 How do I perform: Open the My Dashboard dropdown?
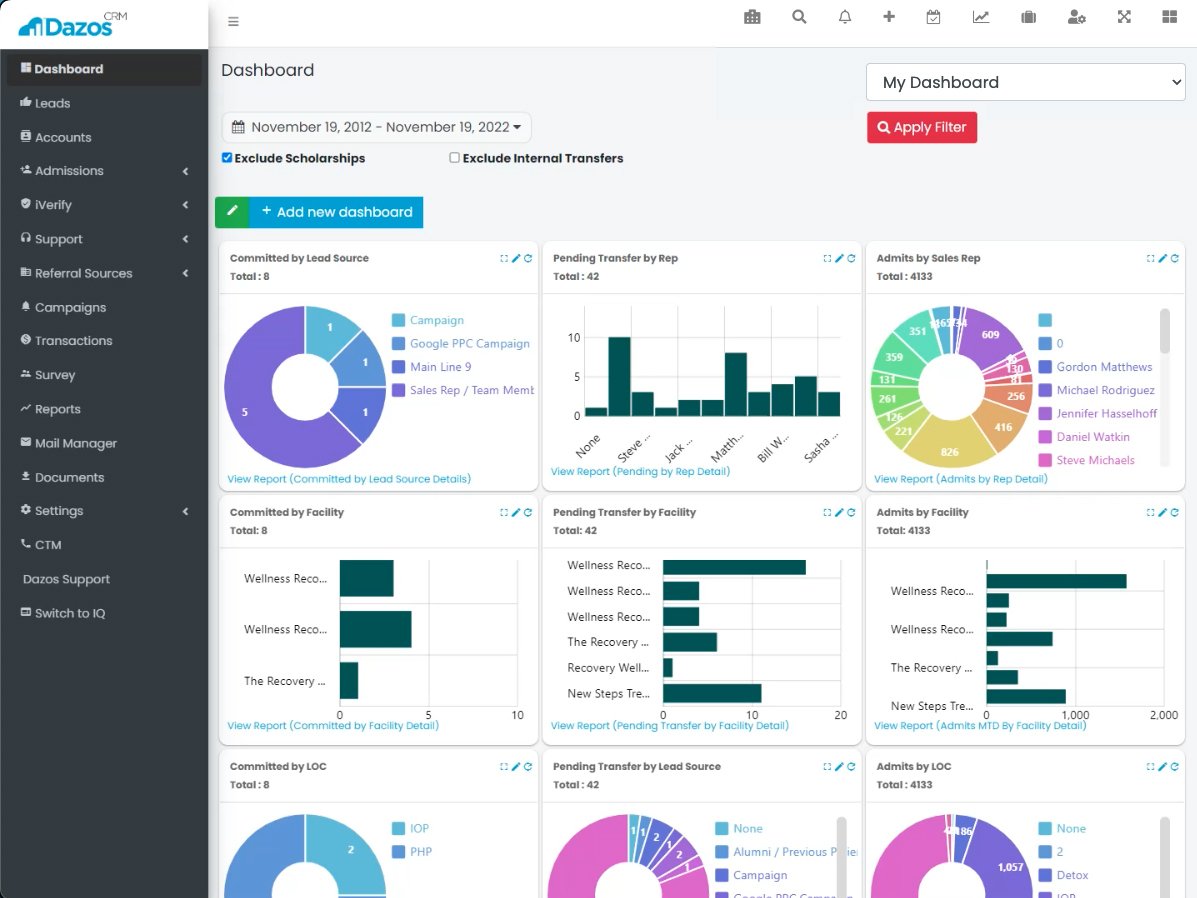point(1025,82)
